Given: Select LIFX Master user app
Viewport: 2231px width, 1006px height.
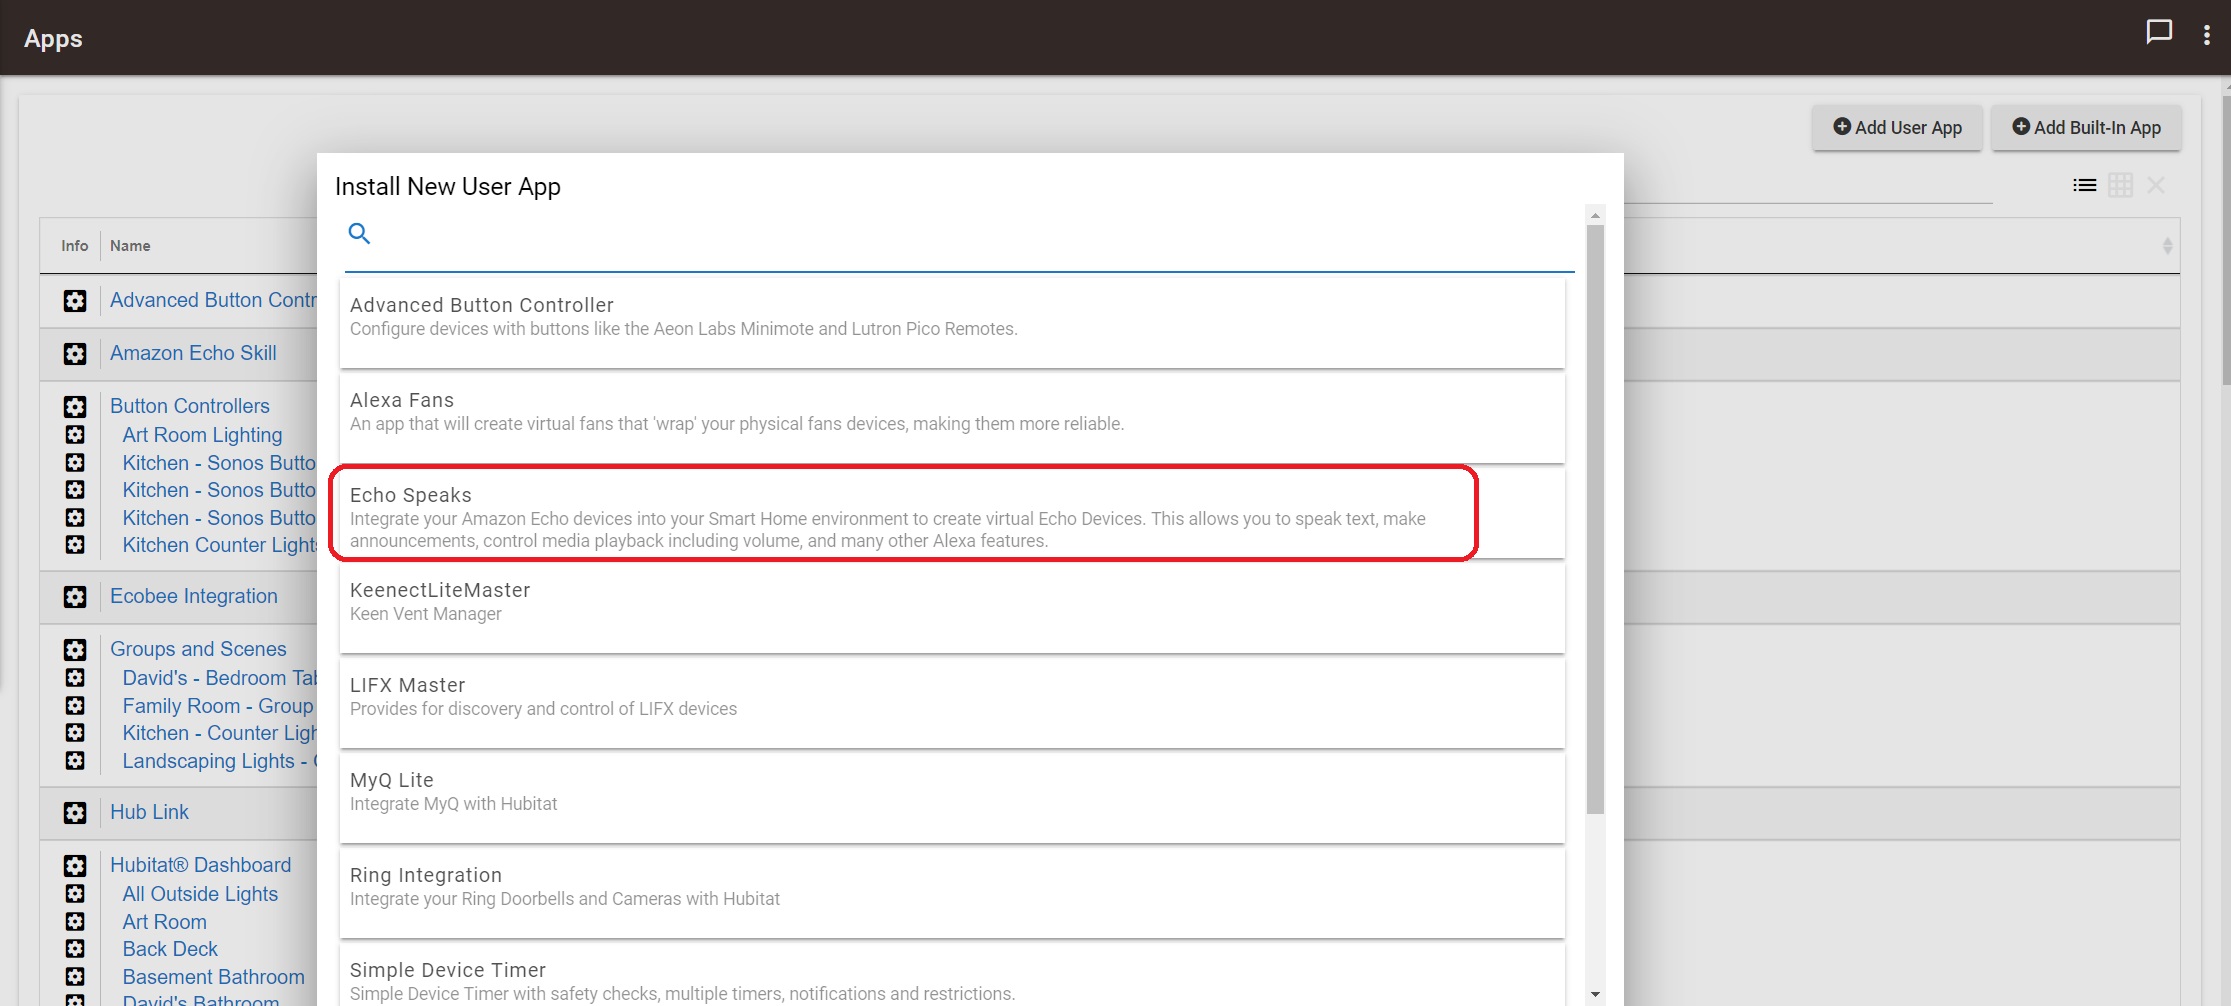Looking at the screenshot, I should pyautogui.click(x=952, y=702).
